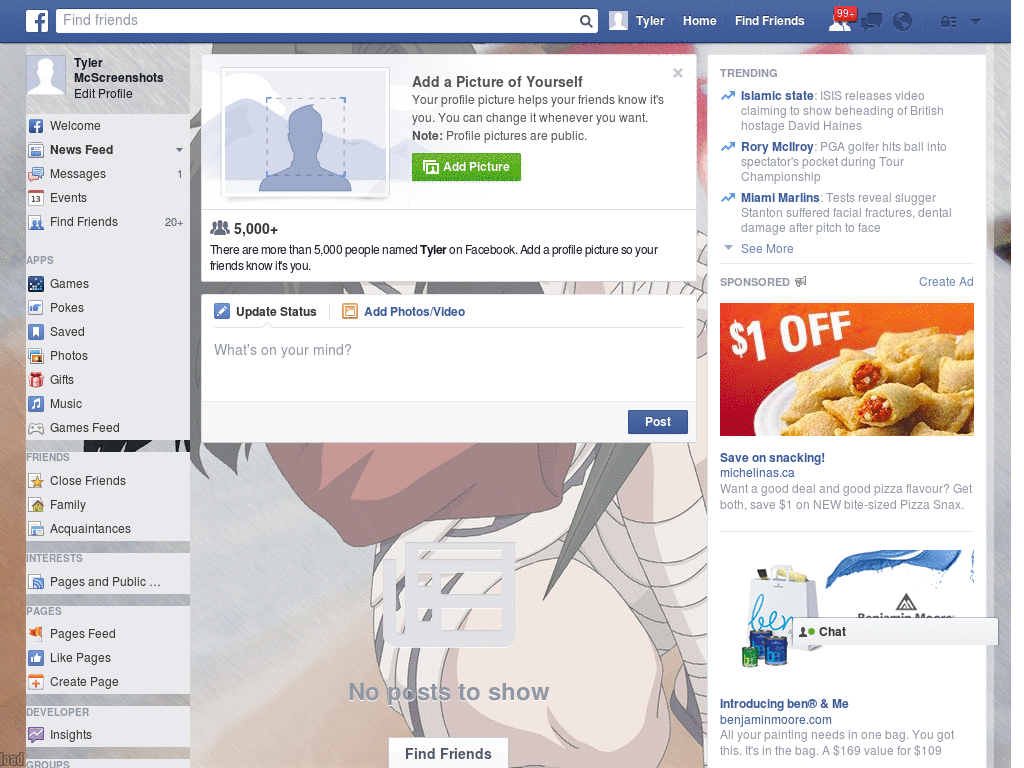The height and width of the screenshot is (768, 1024).
Task: Expand See More trending topics
Action: [767, 249]
